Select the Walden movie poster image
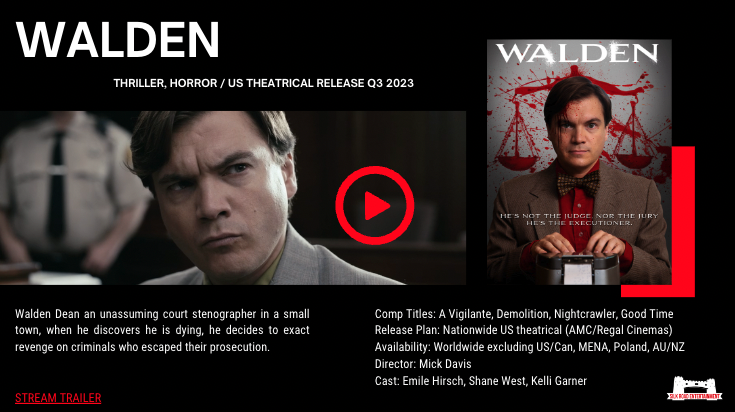Viewport: 735px width, 412px height. coord(579,162)
